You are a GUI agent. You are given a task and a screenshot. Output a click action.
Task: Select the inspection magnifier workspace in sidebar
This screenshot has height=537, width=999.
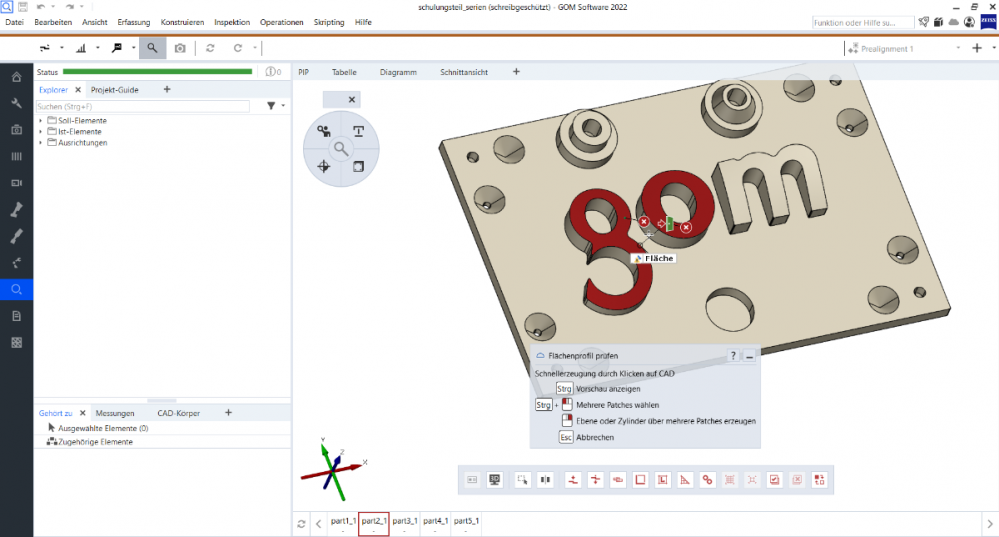(16, 289)
